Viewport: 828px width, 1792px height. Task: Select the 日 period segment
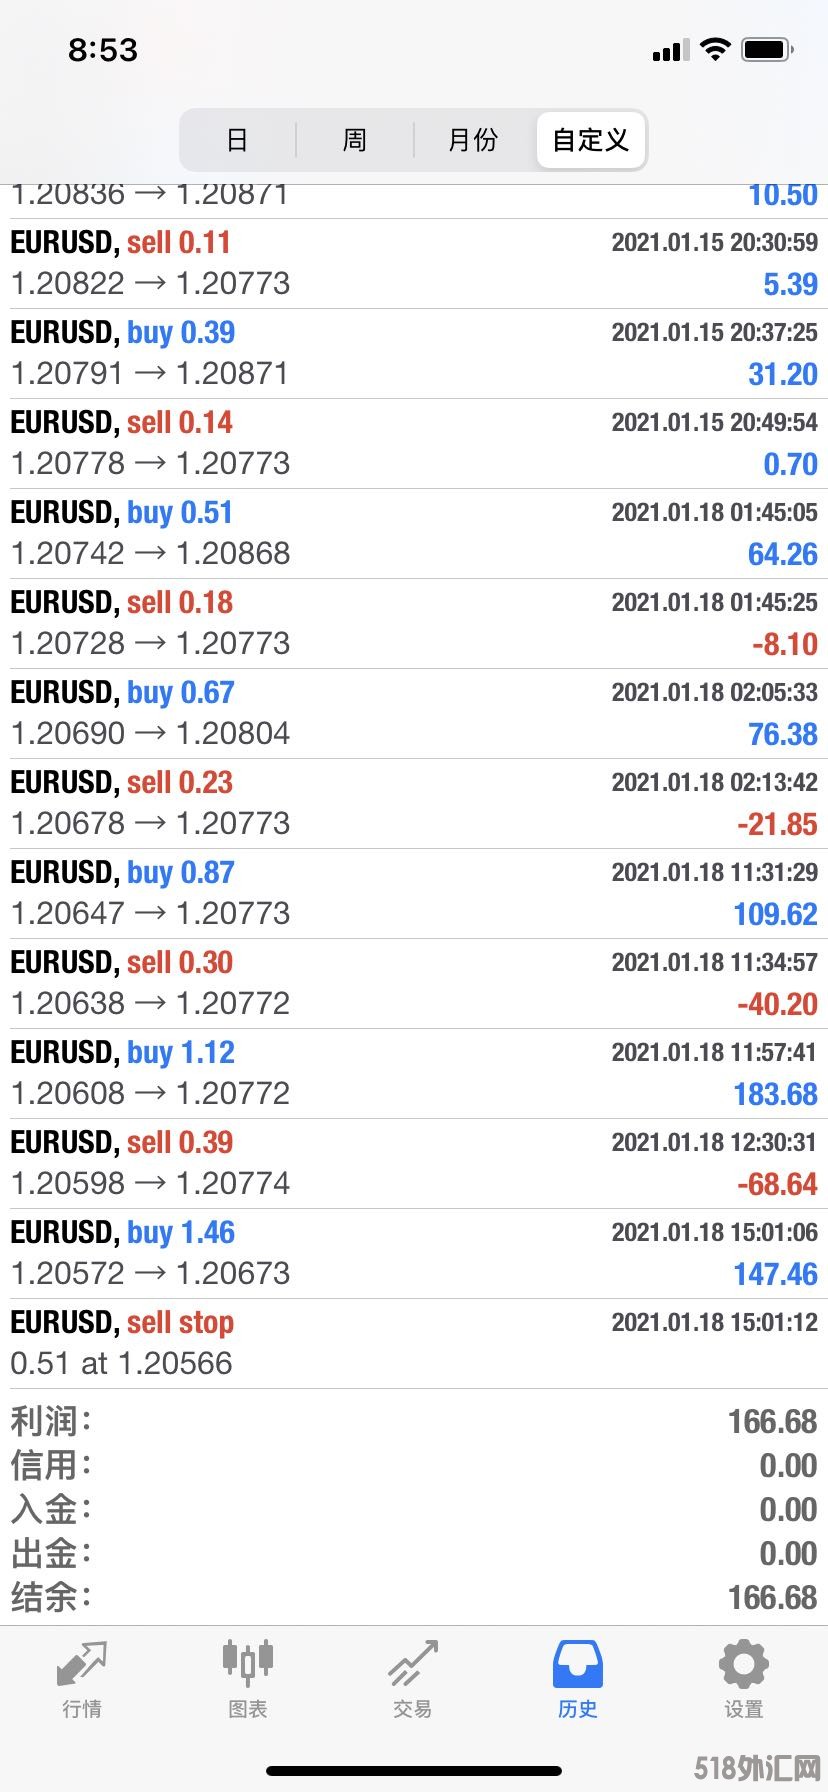[x=237, y=139]
